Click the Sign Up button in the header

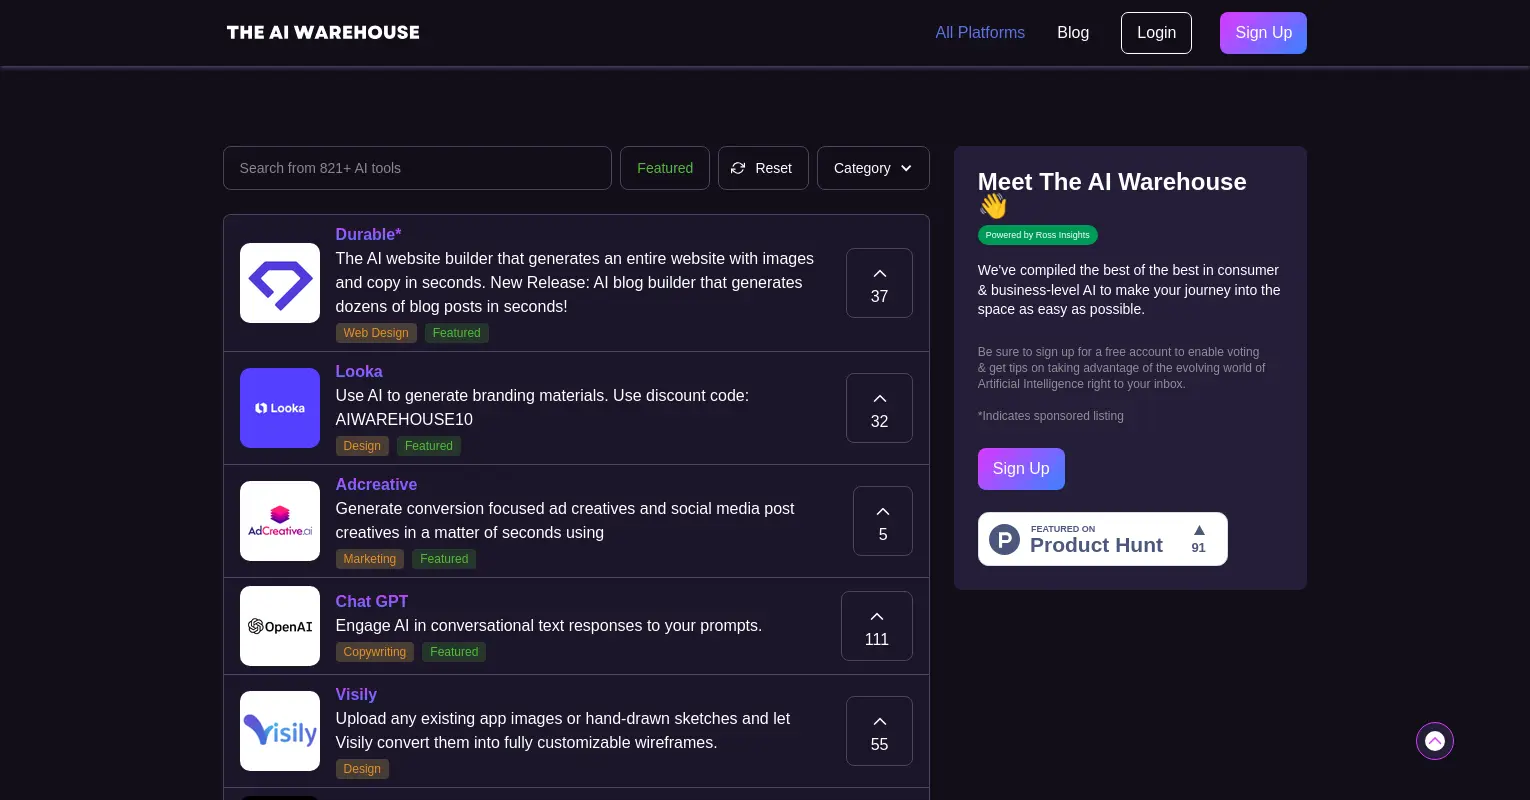tap(1262, 33)
